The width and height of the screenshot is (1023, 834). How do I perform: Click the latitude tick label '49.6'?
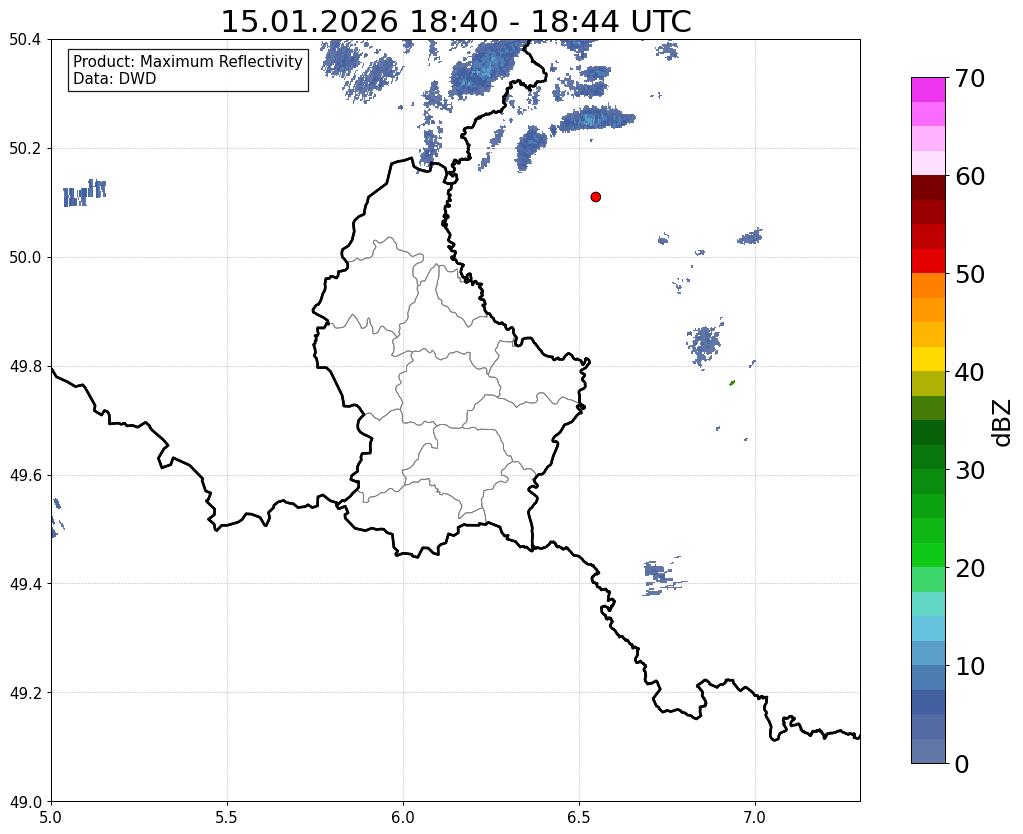25,476
